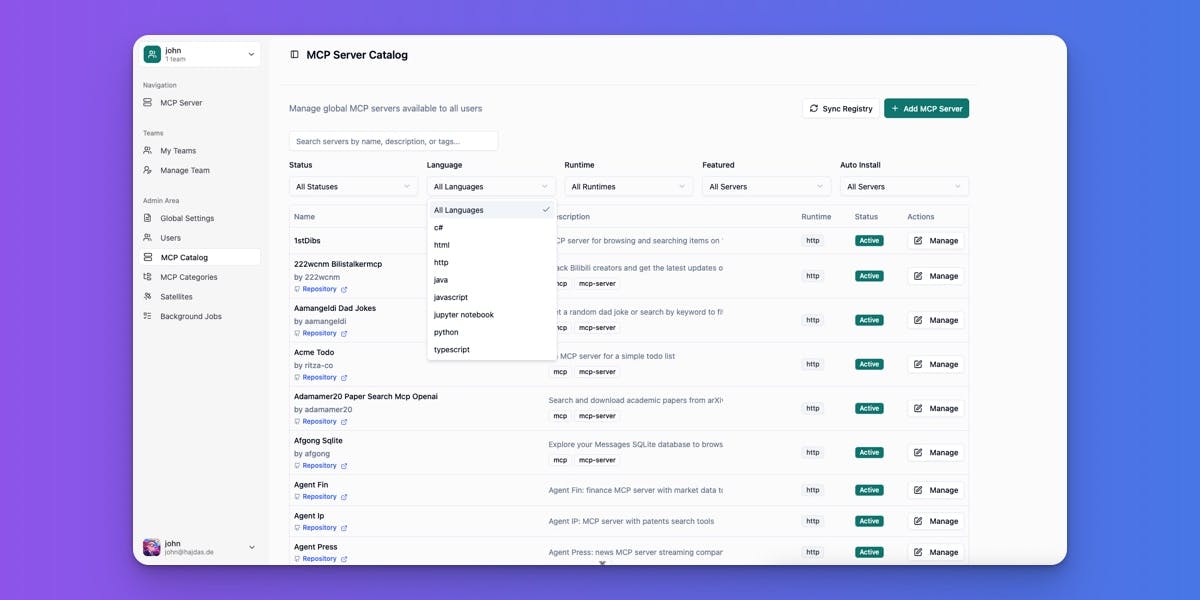This screenshot has width=1200, height=600.
Task: Click Add MCP Server button
Action: pos(926,108)
